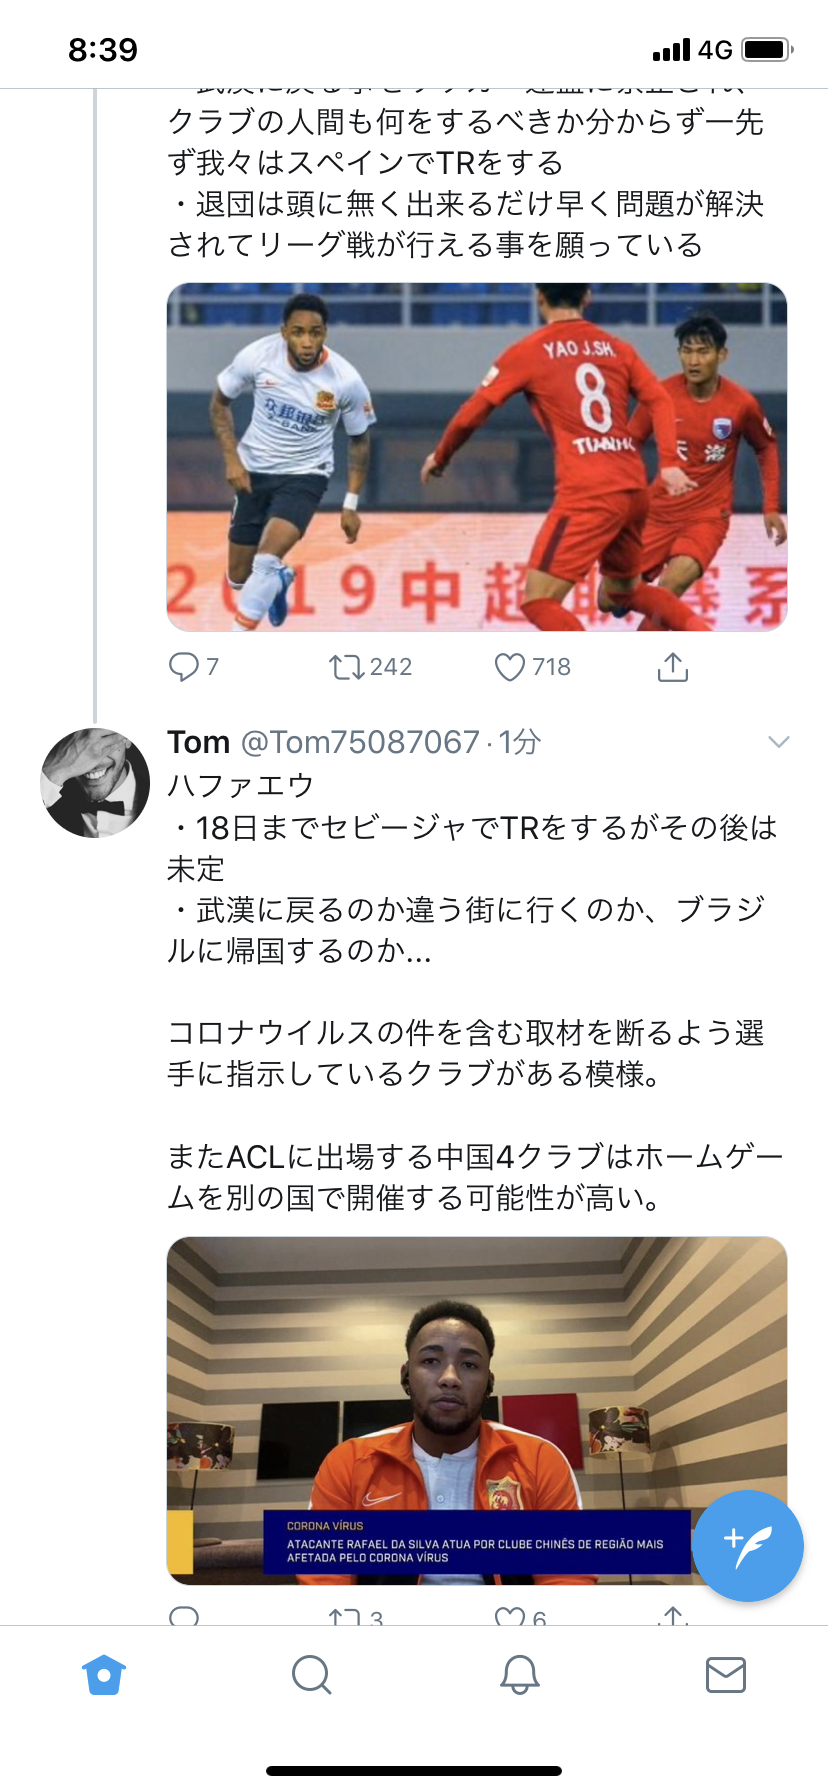The image size is (828, 1792).
Task: Compose a new tweet with the feather button
Action: (x=748, y=1546)
